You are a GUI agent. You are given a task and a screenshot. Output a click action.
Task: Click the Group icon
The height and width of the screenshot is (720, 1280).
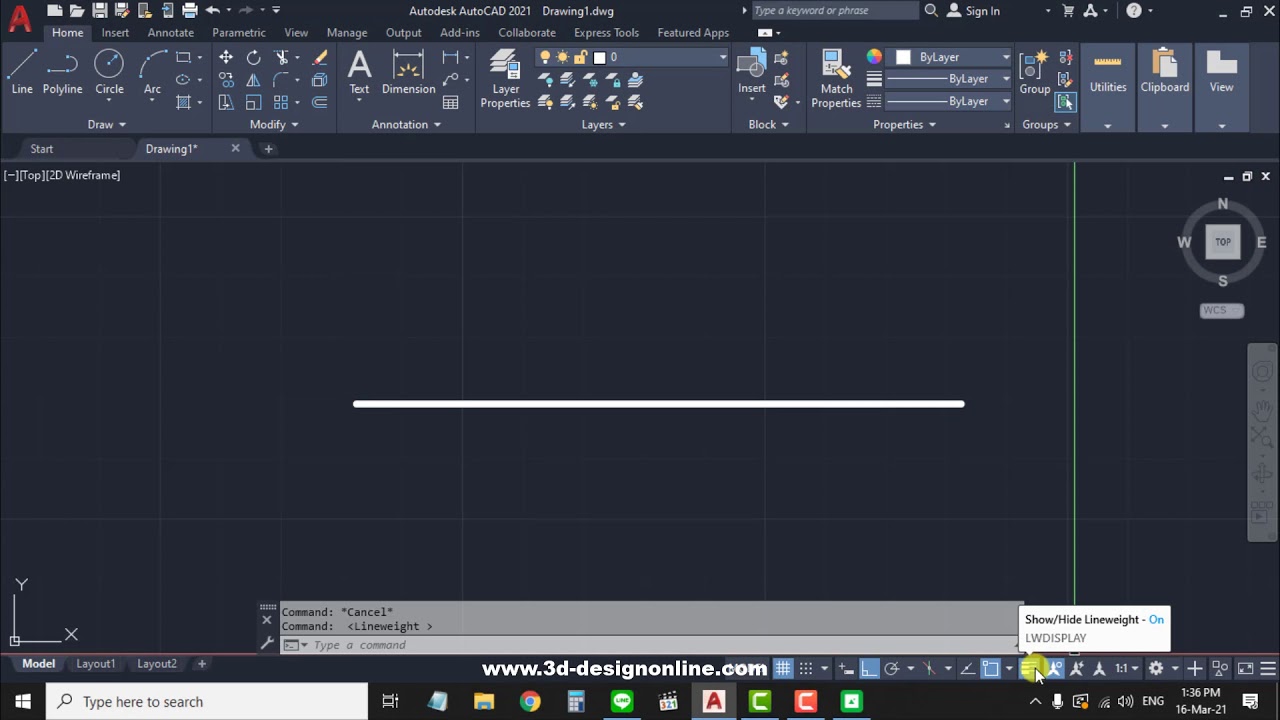pyautogui.click(x=1035, y=73)
